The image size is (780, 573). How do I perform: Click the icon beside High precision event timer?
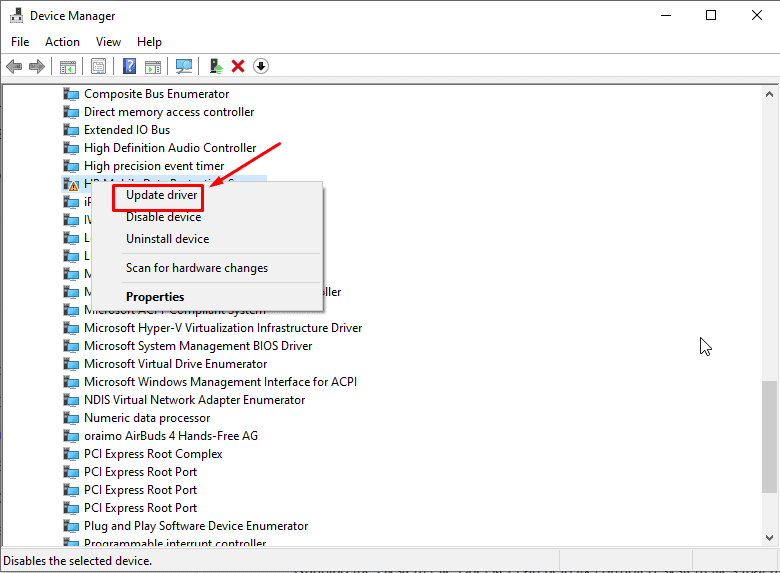(x=71, y=166)
